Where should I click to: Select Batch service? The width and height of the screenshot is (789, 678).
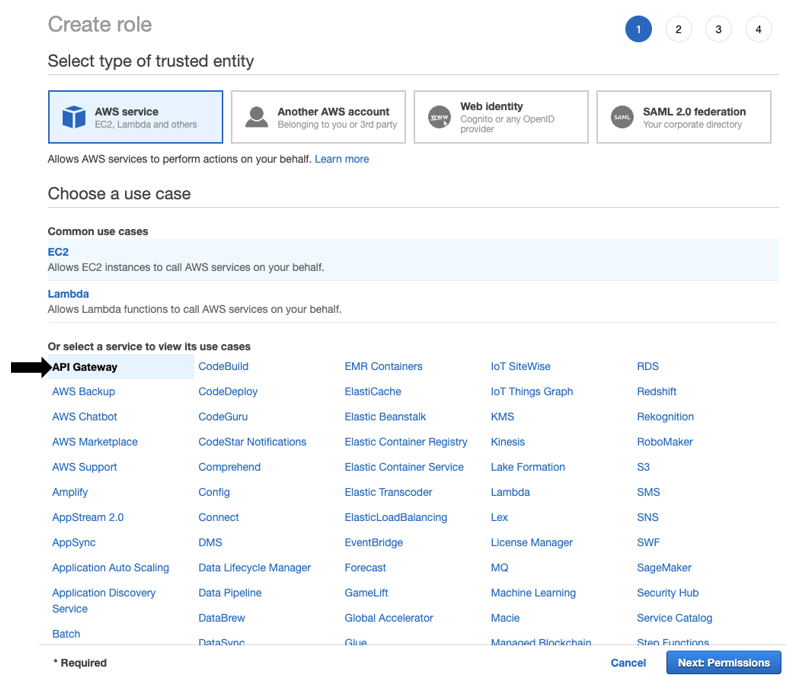66,634
